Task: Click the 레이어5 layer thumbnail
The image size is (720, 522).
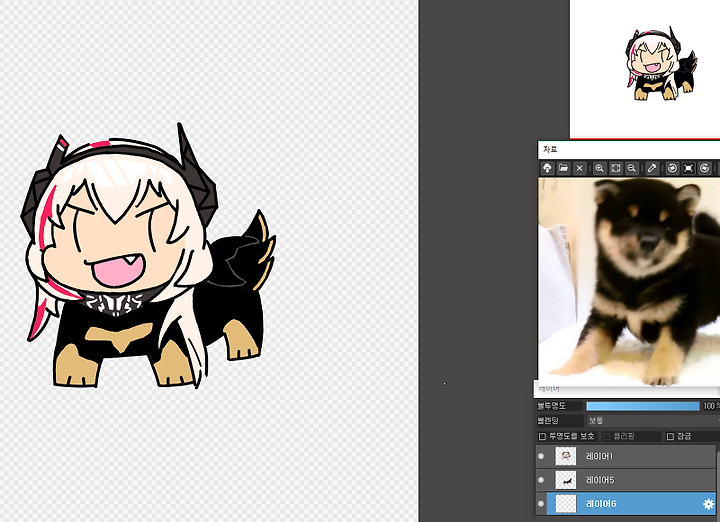Action: click(x=566, y=480)
